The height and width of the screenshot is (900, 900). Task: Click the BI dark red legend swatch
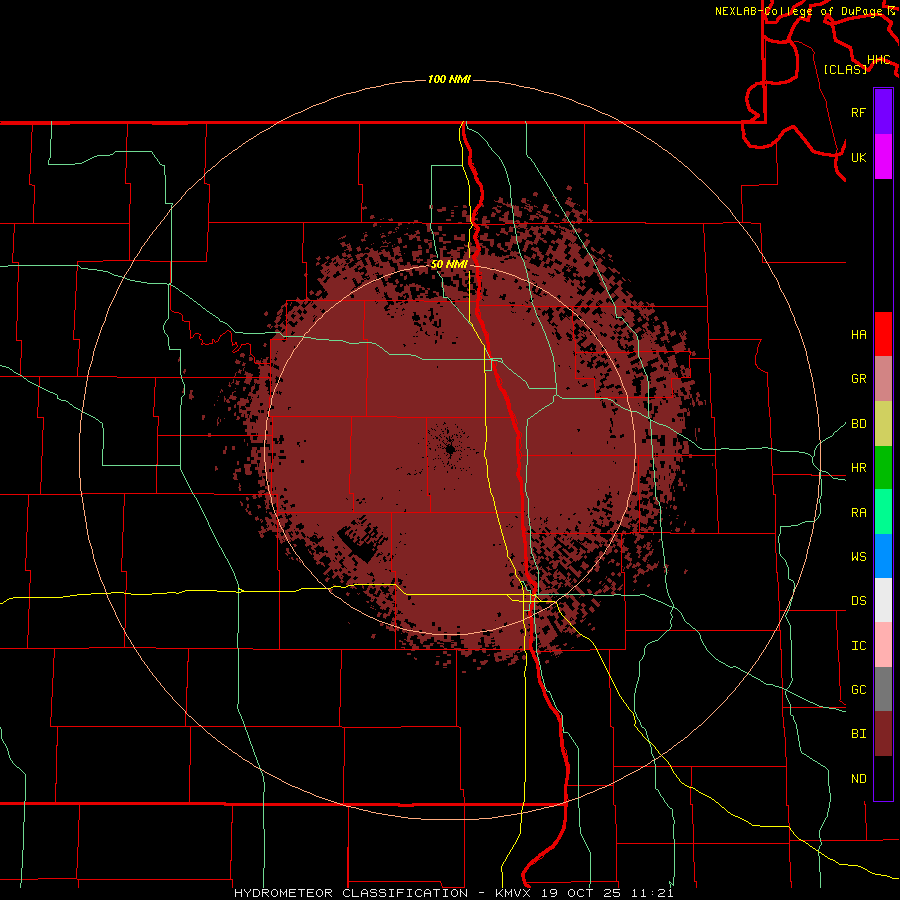tap(883, 734)
